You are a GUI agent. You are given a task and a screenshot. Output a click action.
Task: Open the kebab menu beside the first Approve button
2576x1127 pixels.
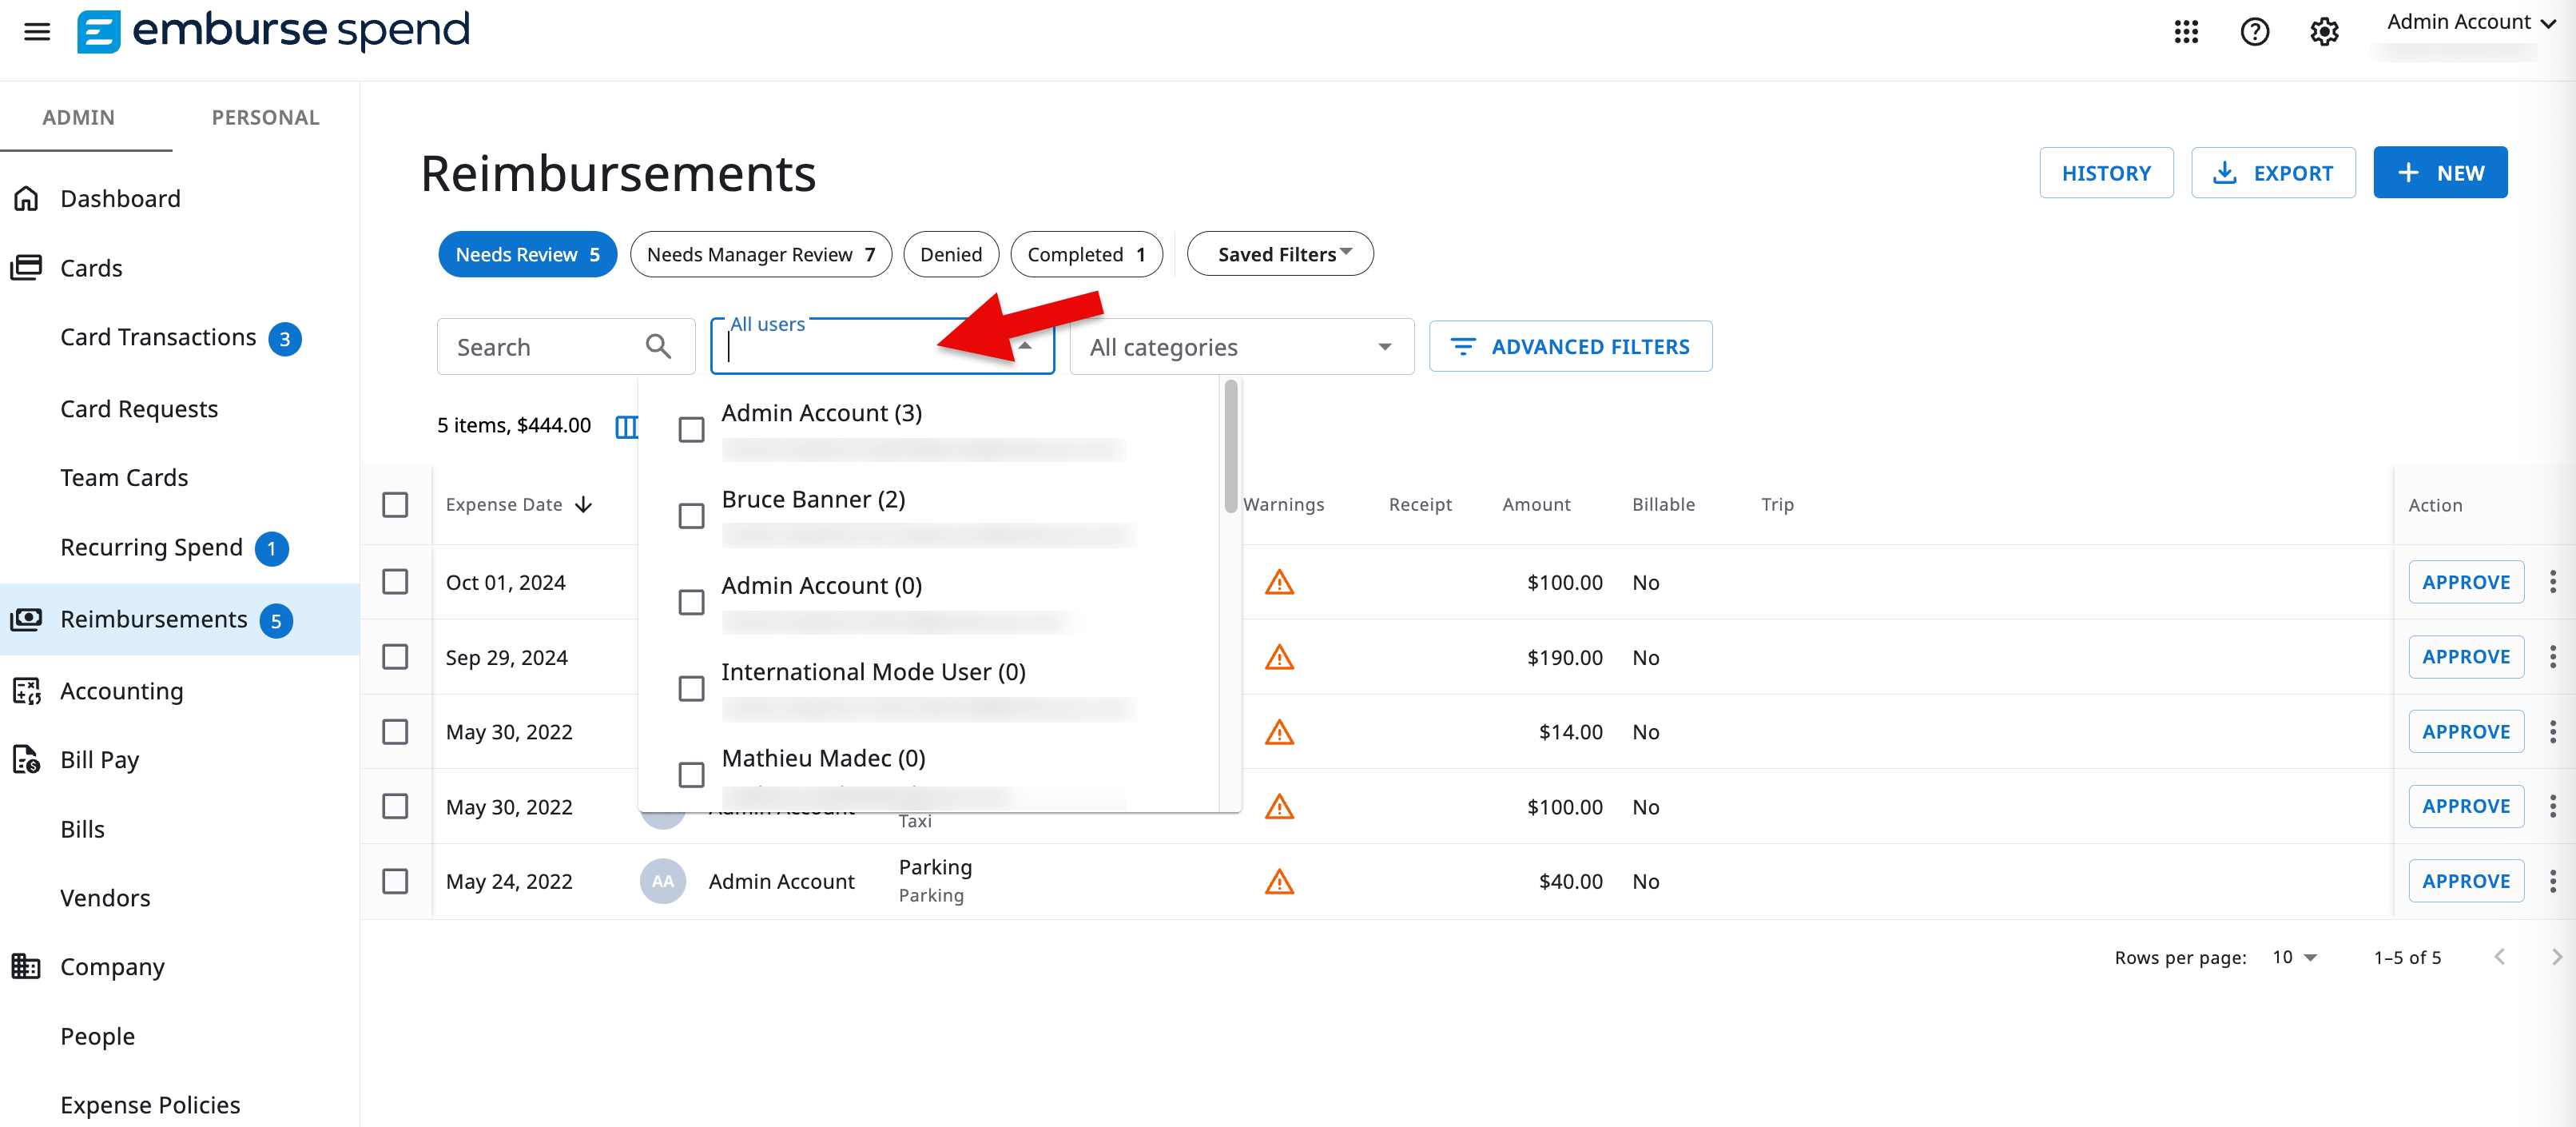(2553, 581)
